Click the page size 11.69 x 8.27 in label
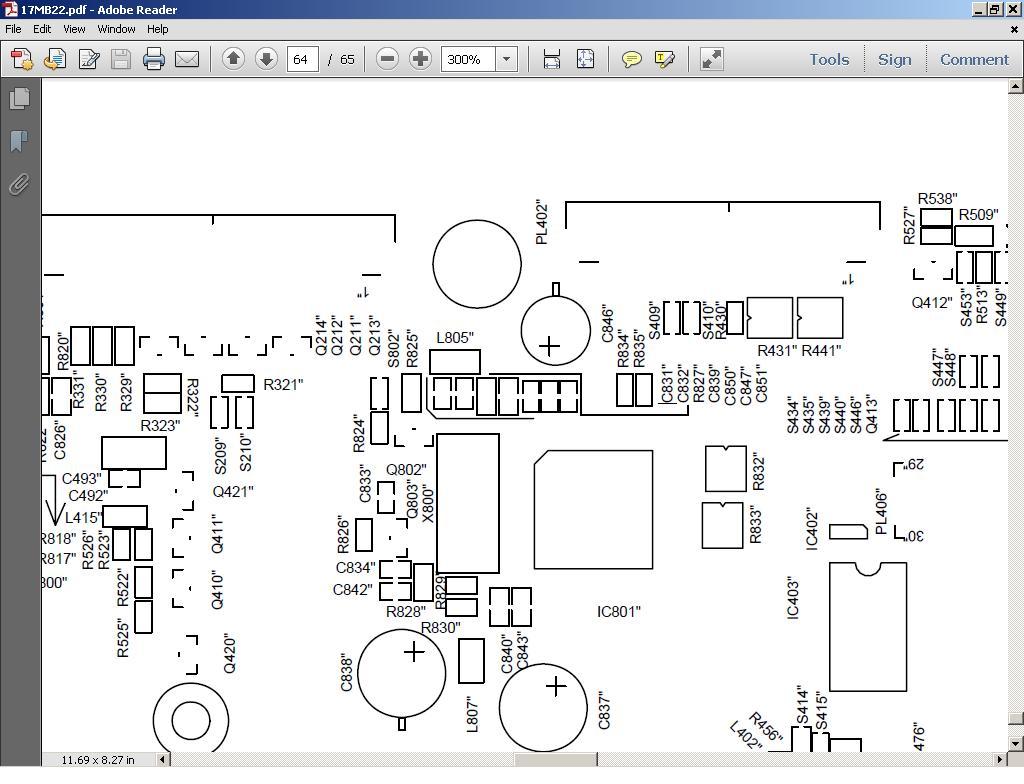This screenshot has height=784, width=1024. coord(98,760)
